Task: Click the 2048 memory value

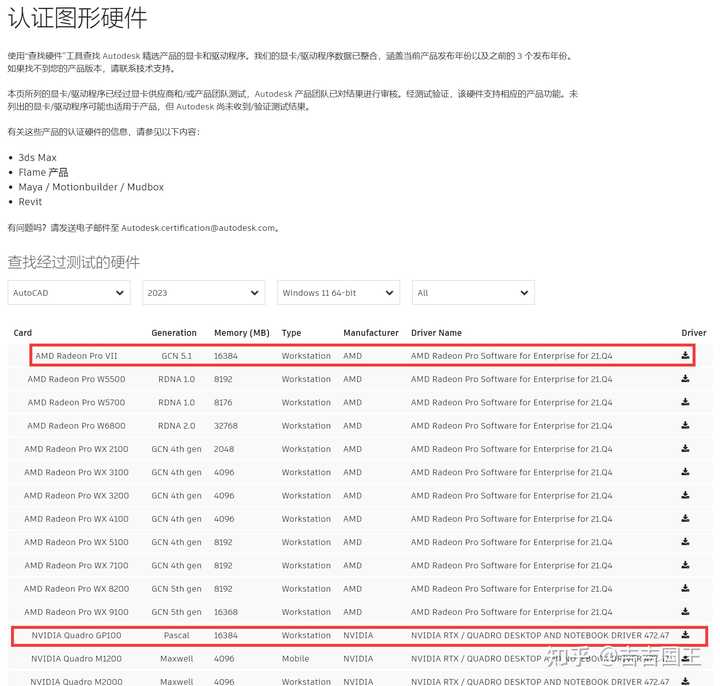Action: 224,449
